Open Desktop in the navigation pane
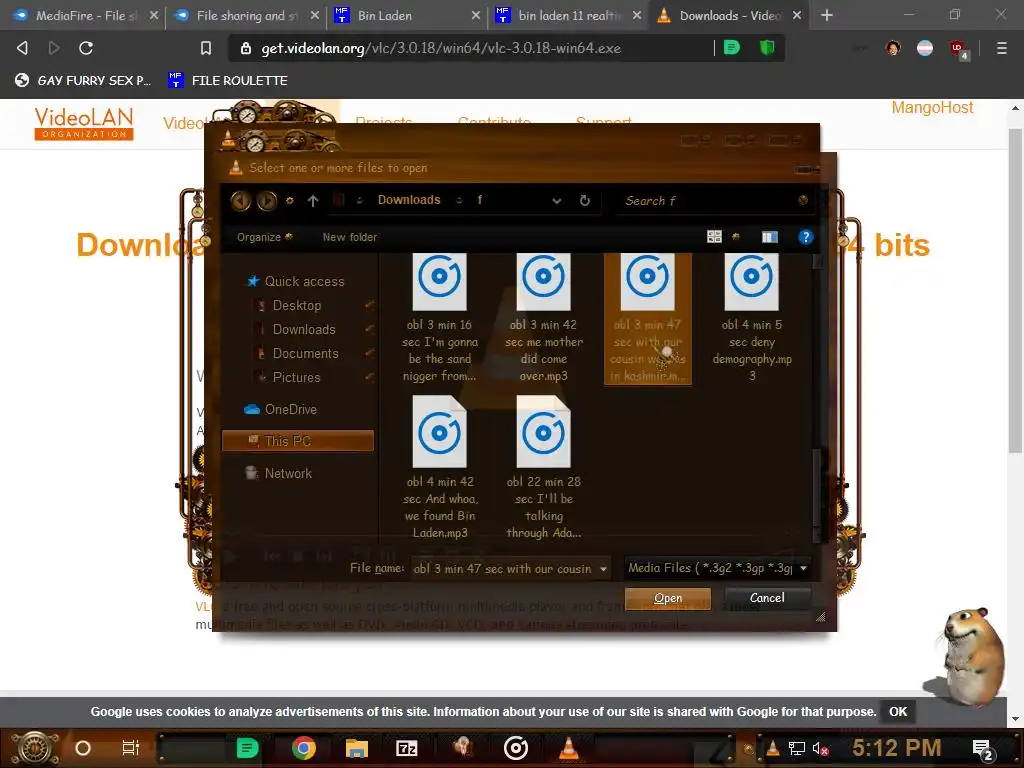The height and width of the screenshot is (768, 1024). [x=296, y=306]
